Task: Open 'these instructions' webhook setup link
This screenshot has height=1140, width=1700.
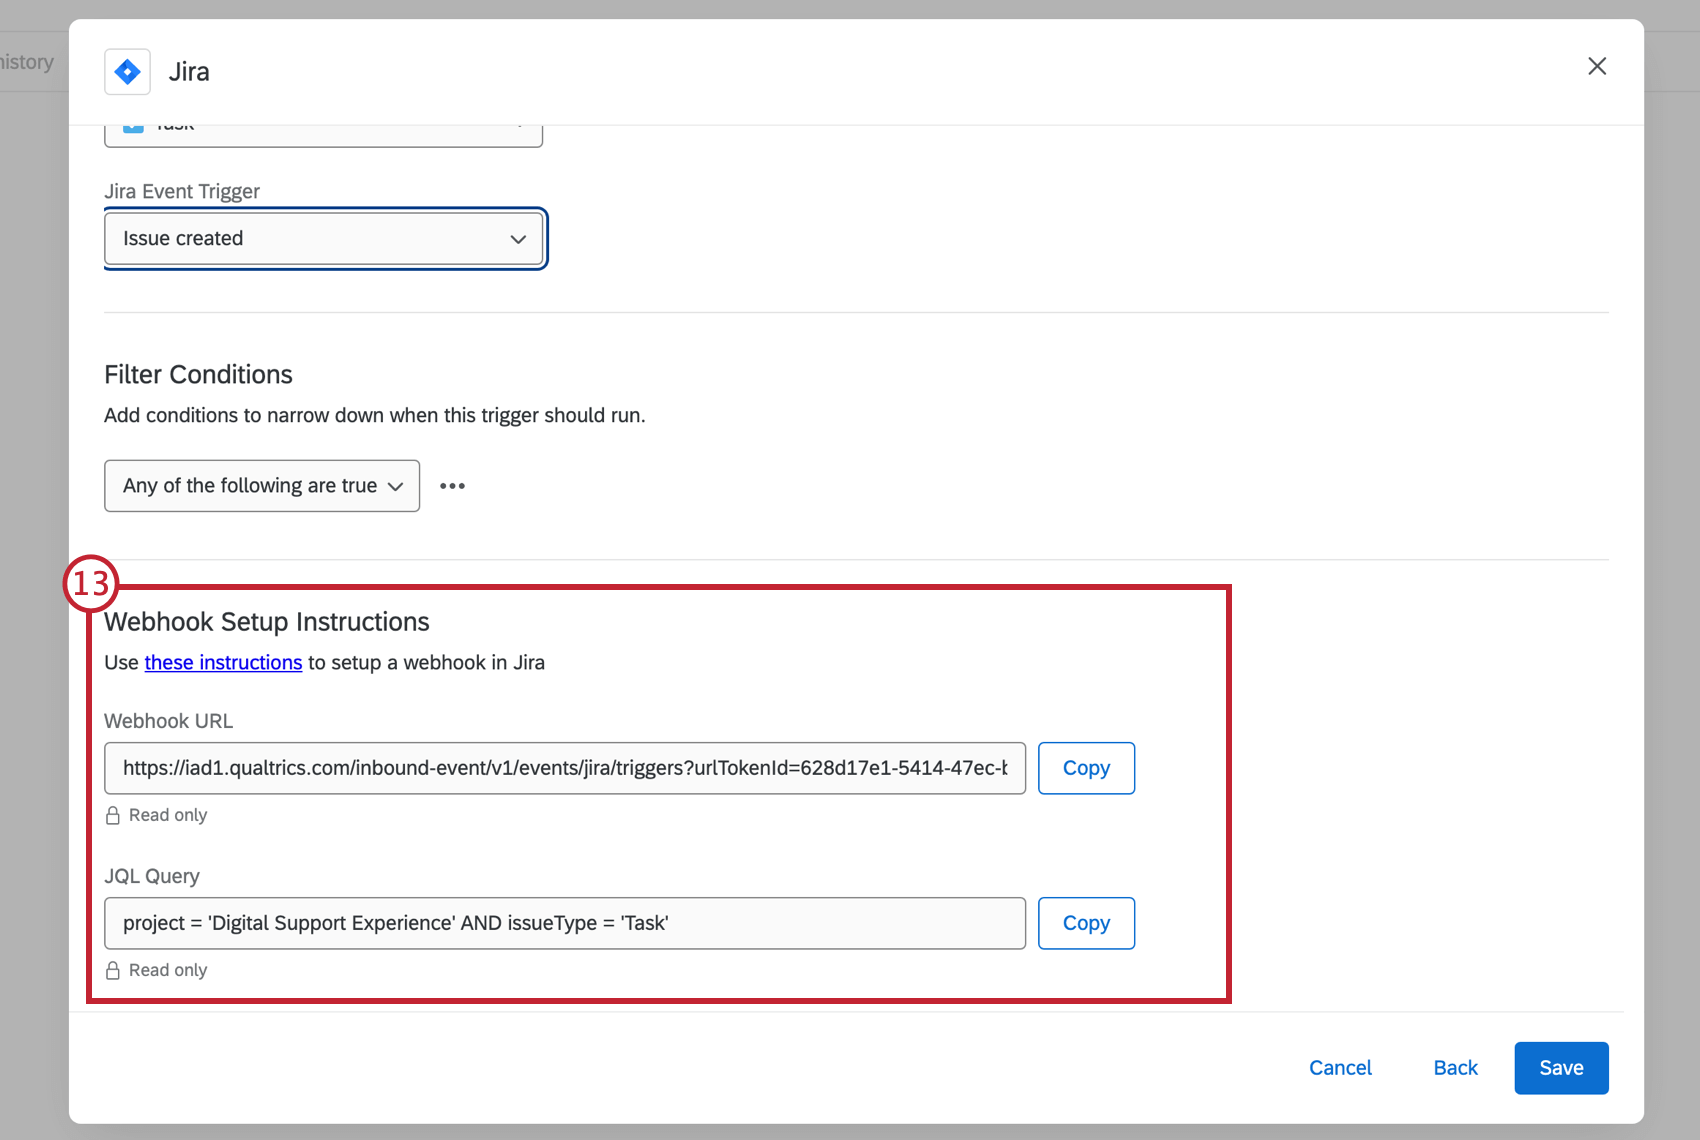Action: click(223, 662)
